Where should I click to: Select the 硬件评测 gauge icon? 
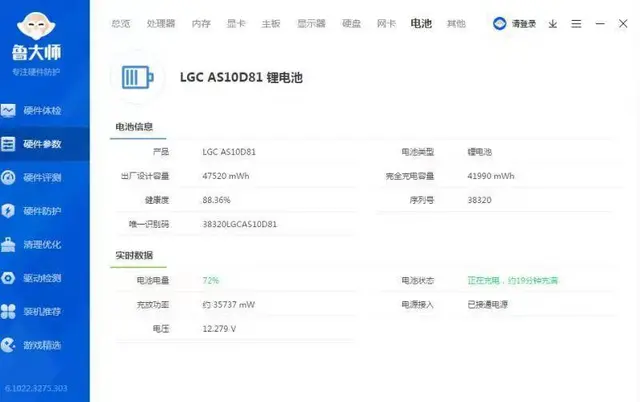[x=8, y=178]
